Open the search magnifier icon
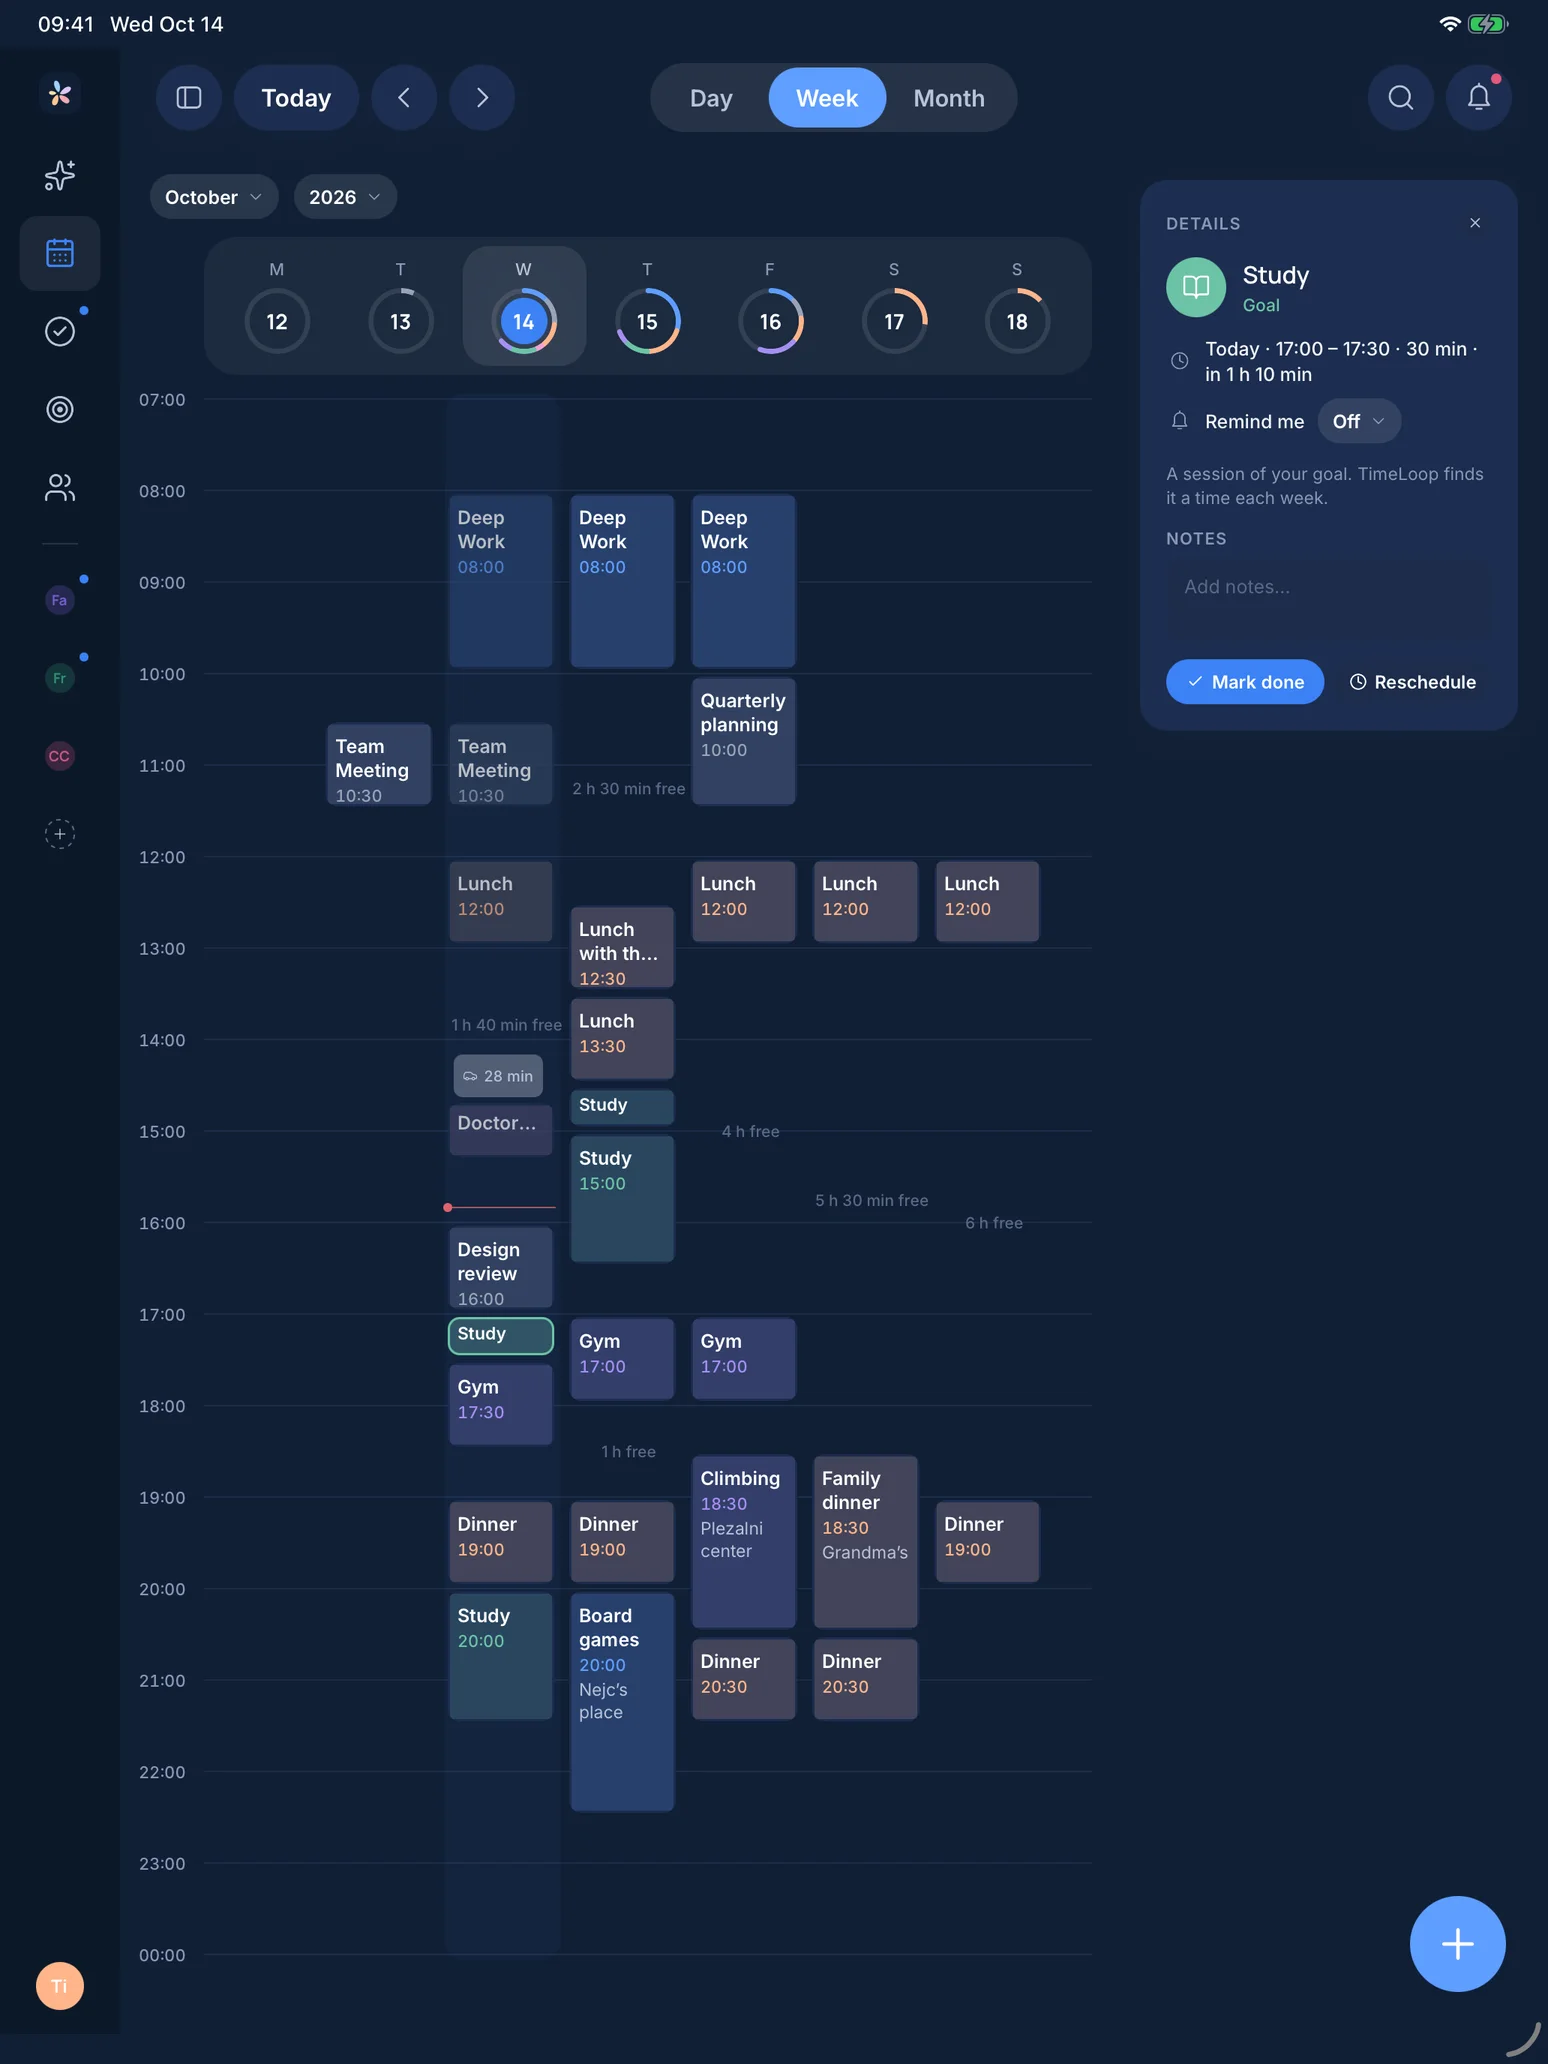1548x2064 pixels. (1401, 98)
